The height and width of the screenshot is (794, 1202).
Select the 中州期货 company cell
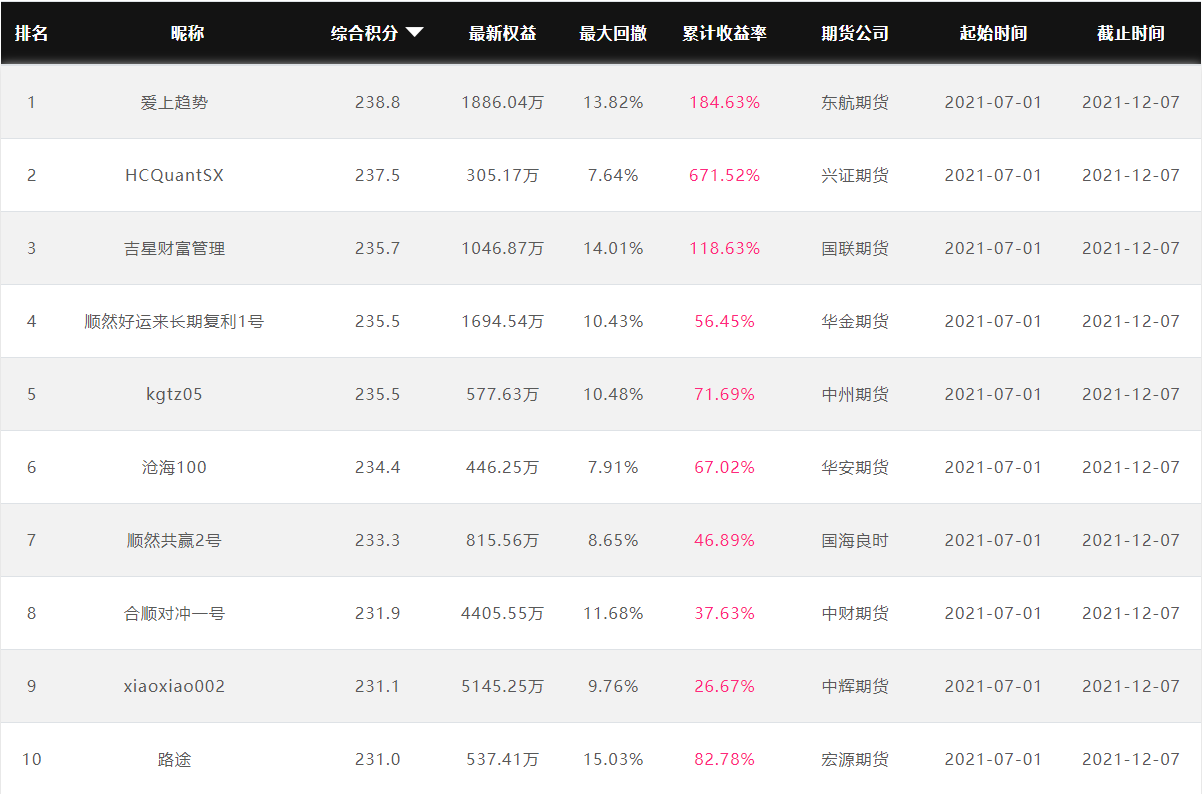tap(855, 394)
